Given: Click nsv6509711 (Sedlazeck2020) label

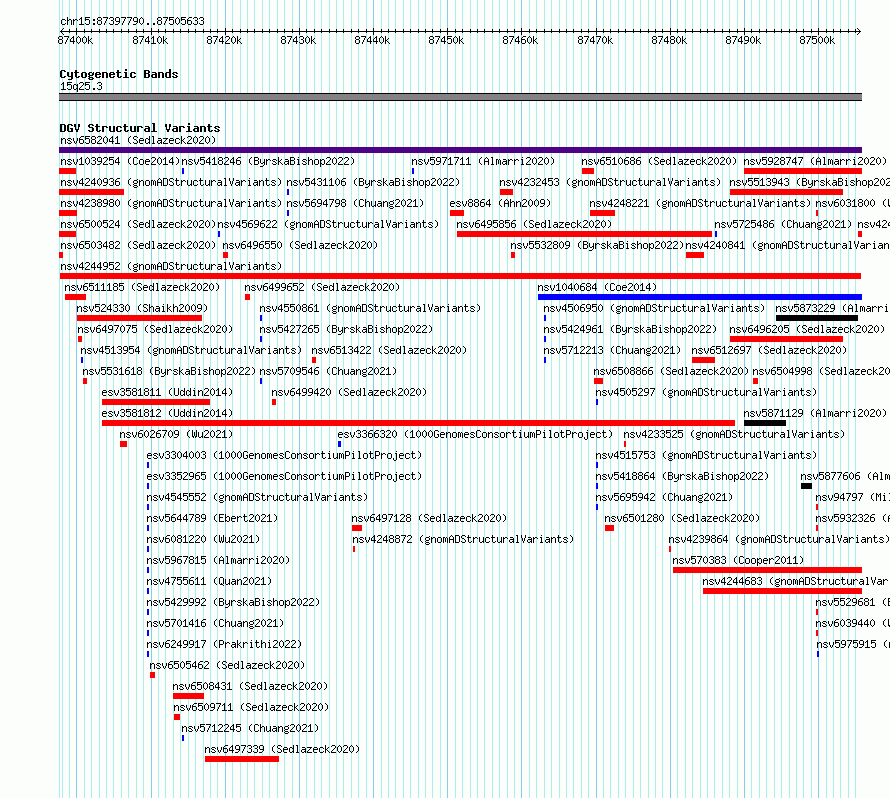Looking at the screenshot, I should tap(251, 707).
